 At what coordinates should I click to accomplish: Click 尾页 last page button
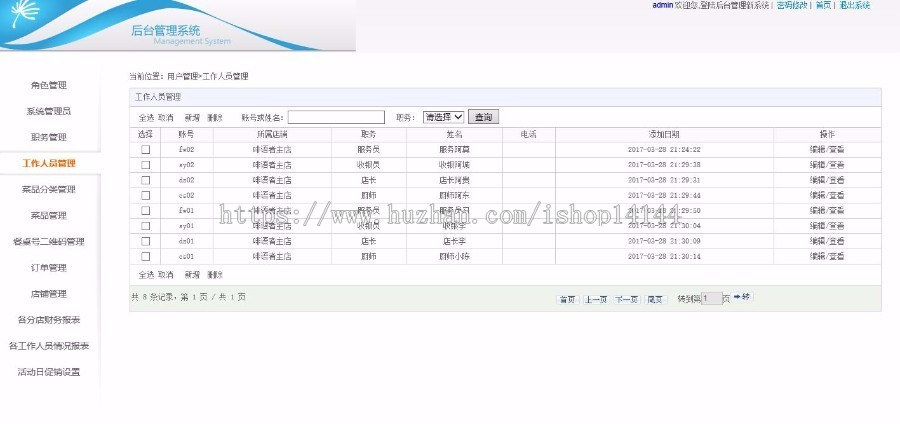click(x=655, y=299)
